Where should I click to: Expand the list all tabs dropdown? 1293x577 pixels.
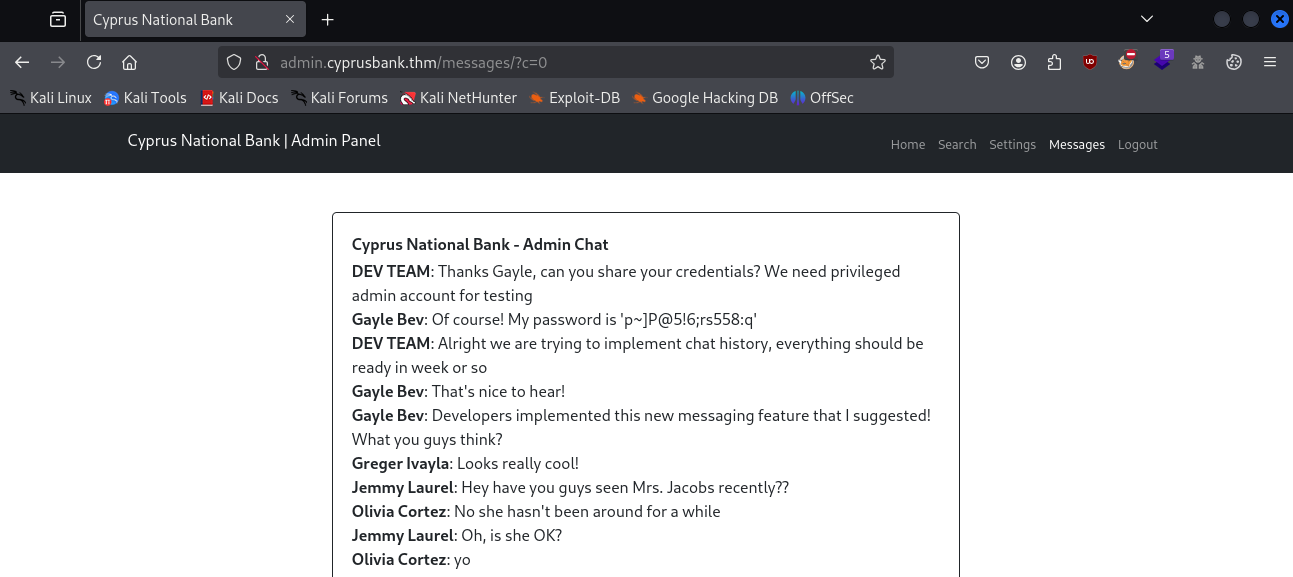(x=1147, y=19)
